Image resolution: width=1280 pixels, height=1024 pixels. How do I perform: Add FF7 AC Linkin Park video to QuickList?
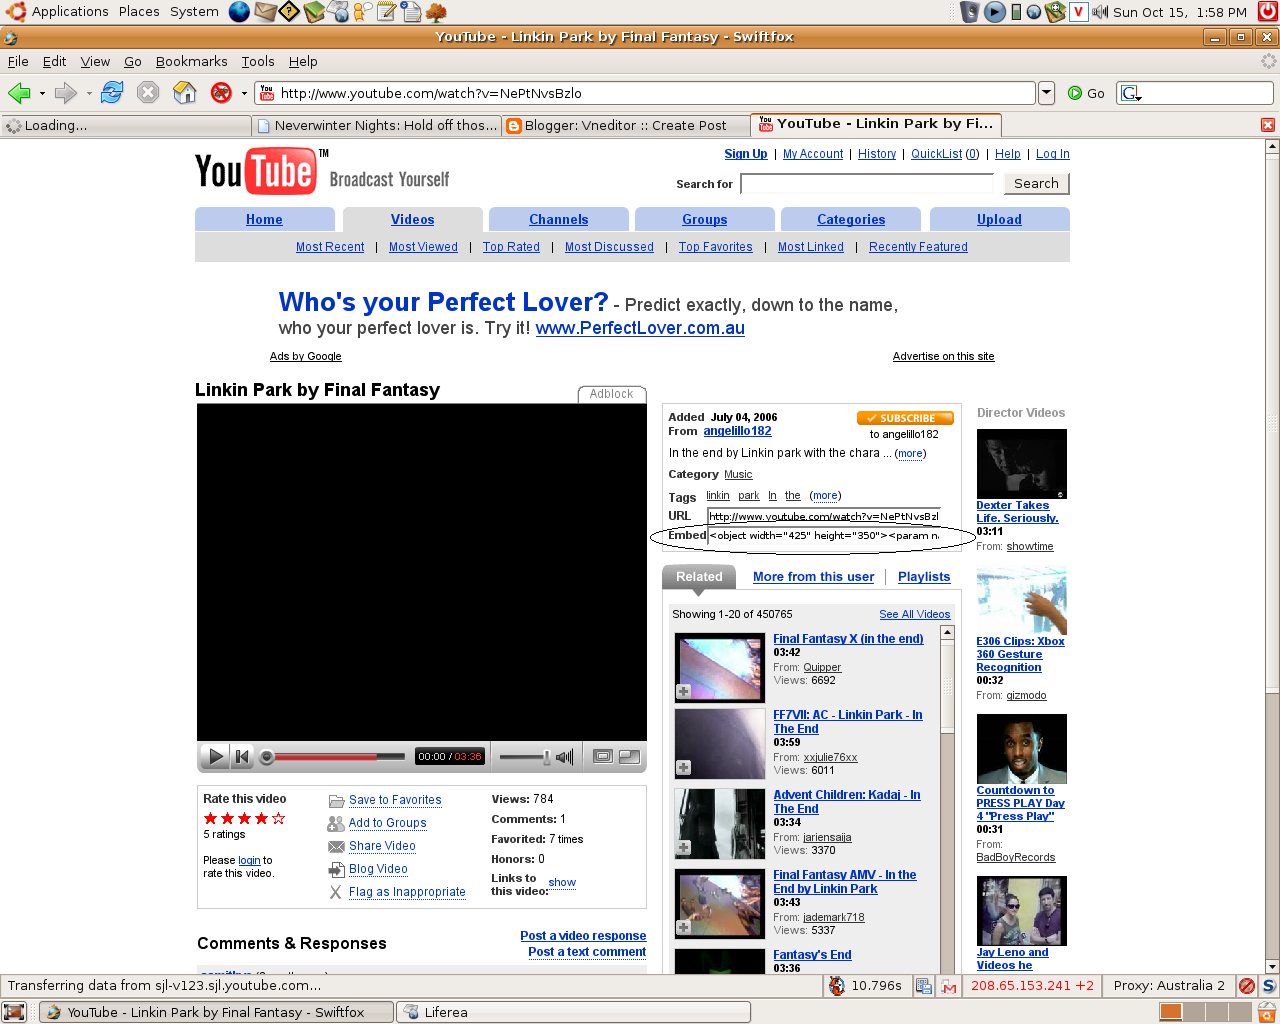point(684,768)
